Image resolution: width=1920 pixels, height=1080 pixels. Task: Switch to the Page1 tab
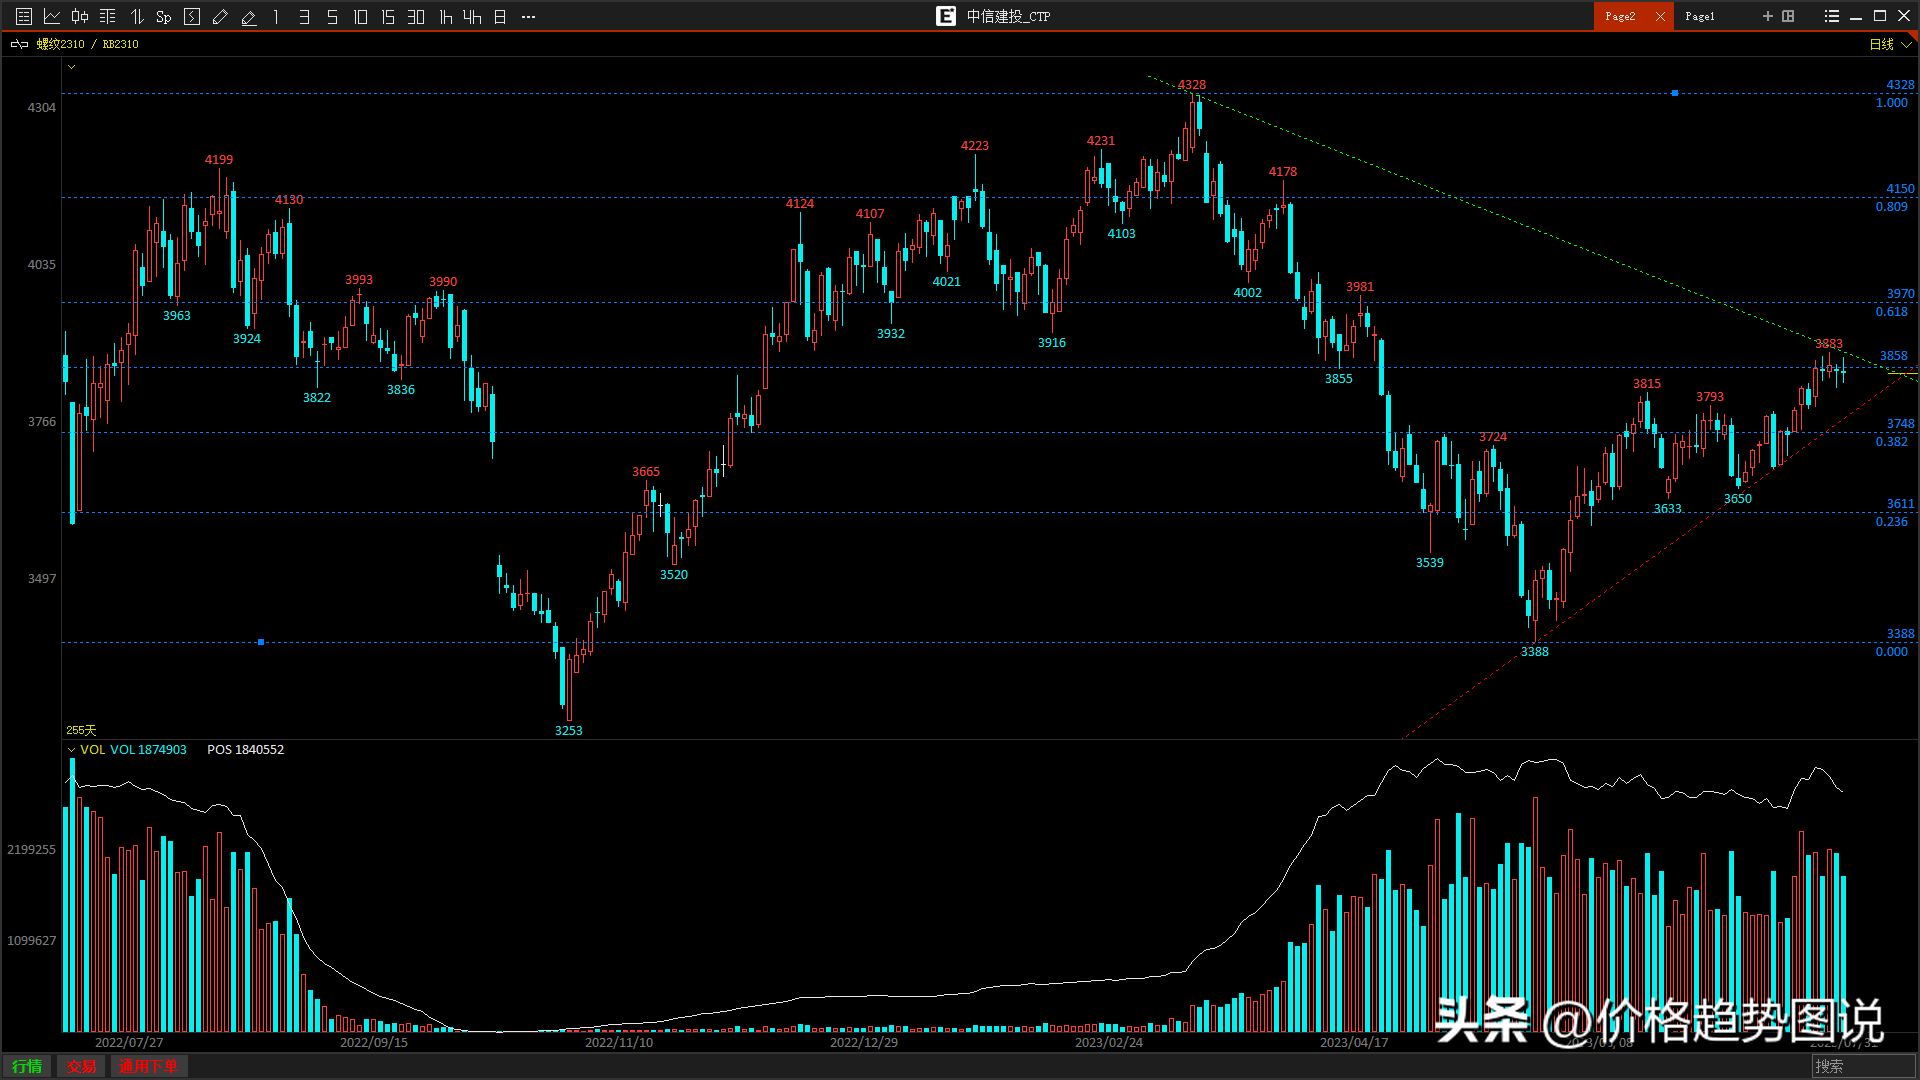click(1699, 16)
